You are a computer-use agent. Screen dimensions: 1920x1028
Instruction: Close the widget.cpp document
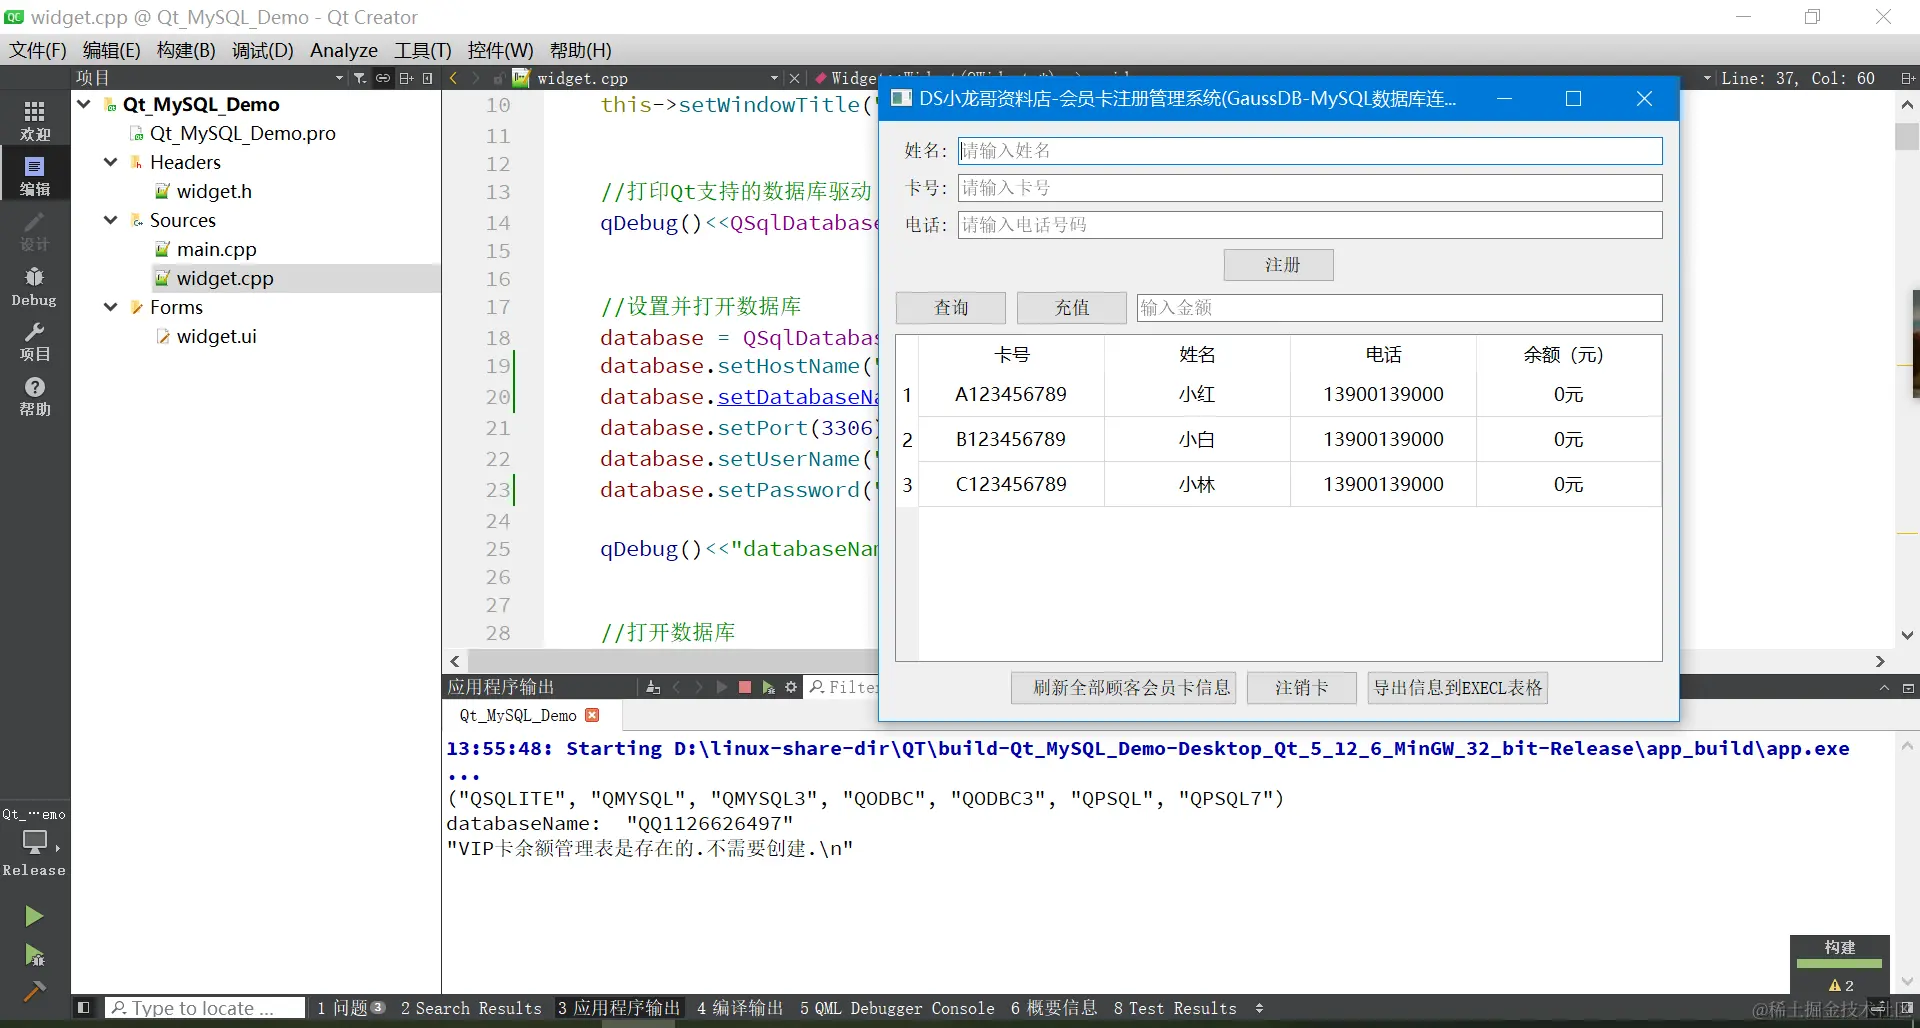coord(794,78)
